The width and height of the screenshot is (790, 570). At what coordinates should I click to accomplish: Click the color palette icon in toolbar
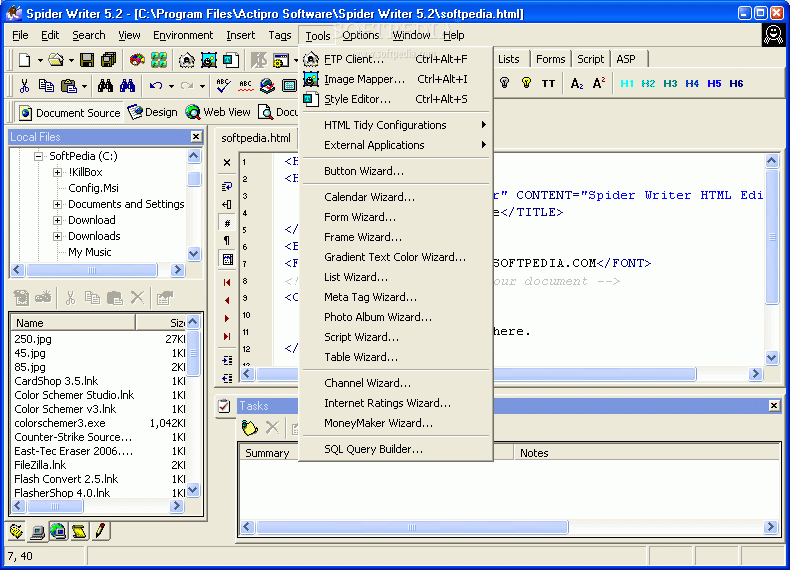137,60
